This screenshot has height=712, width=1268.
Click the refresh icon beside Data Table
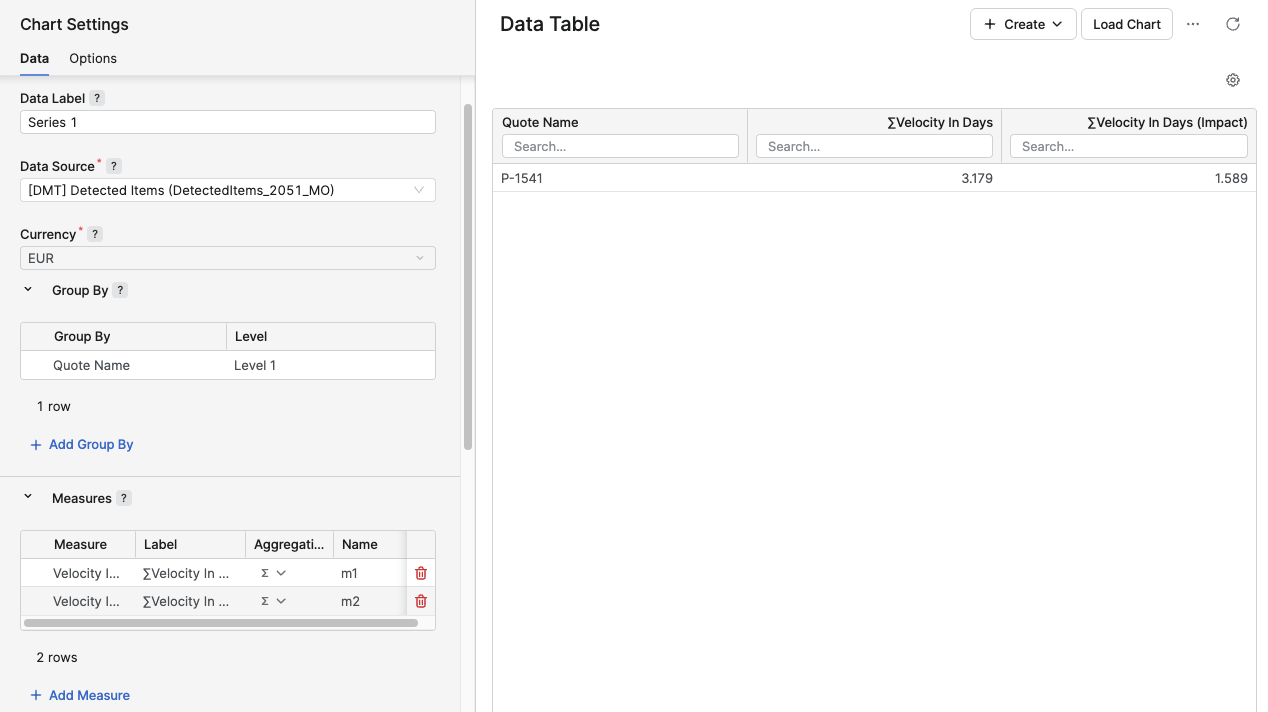[1232, 24]
